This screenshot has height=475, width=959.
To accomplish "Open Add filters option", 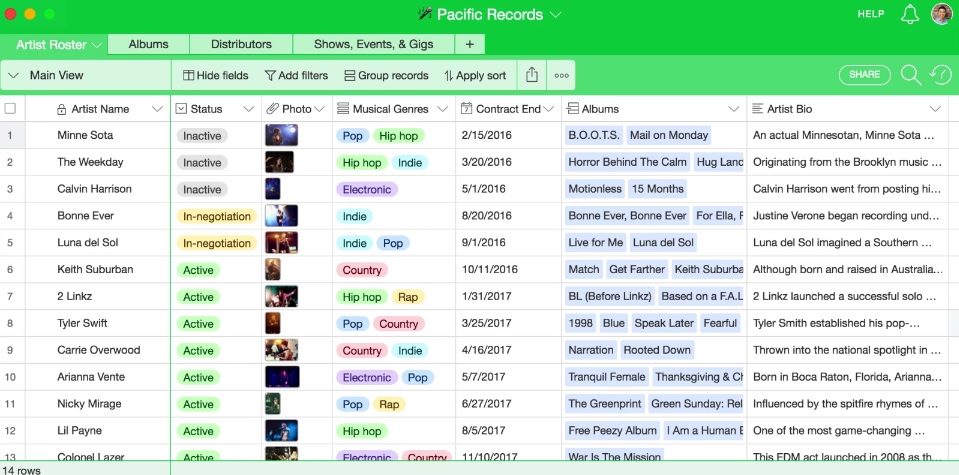I will point(296,75).
